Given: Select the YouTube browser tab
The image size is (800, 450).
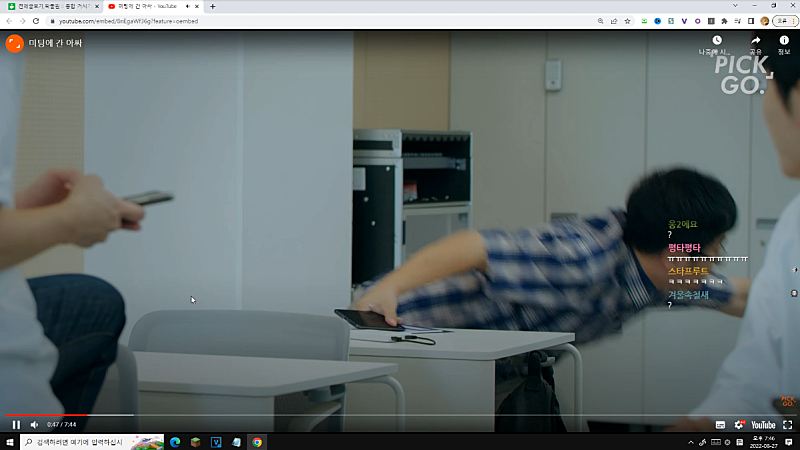Looking at the screenshot, I should (x=147, y=7).
